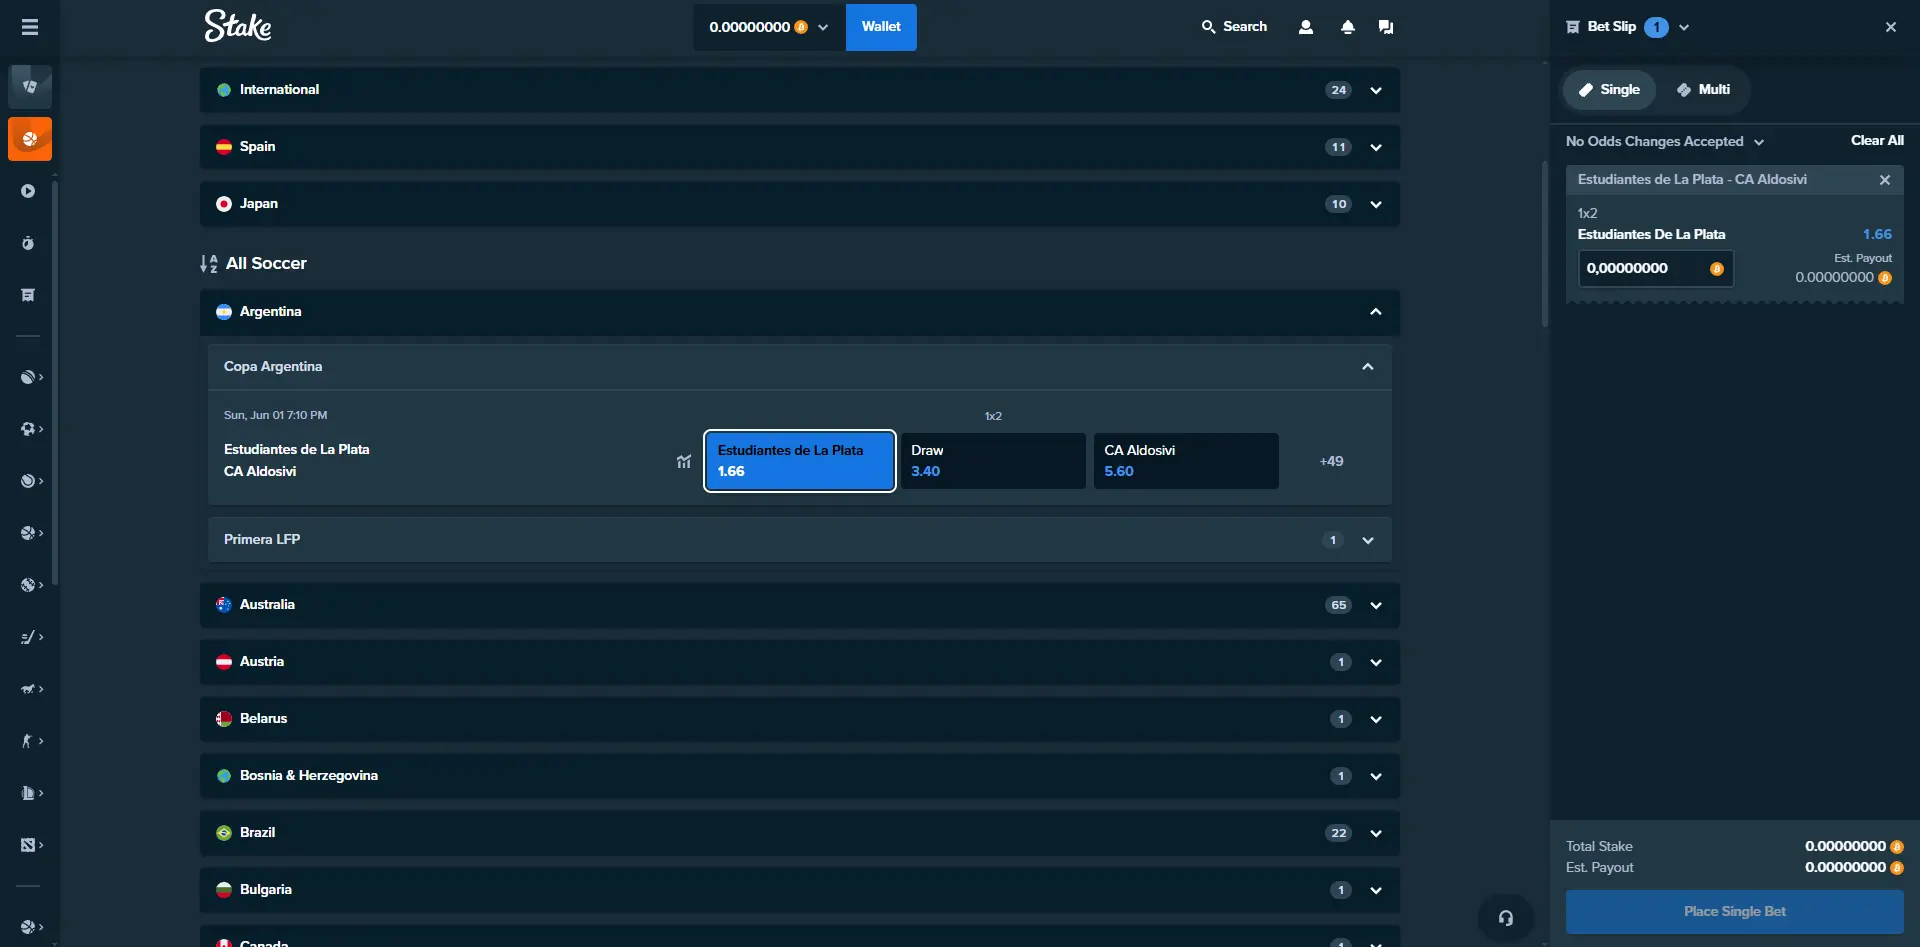Open My Bets receipt icon in sidebar

pos(28,295)
